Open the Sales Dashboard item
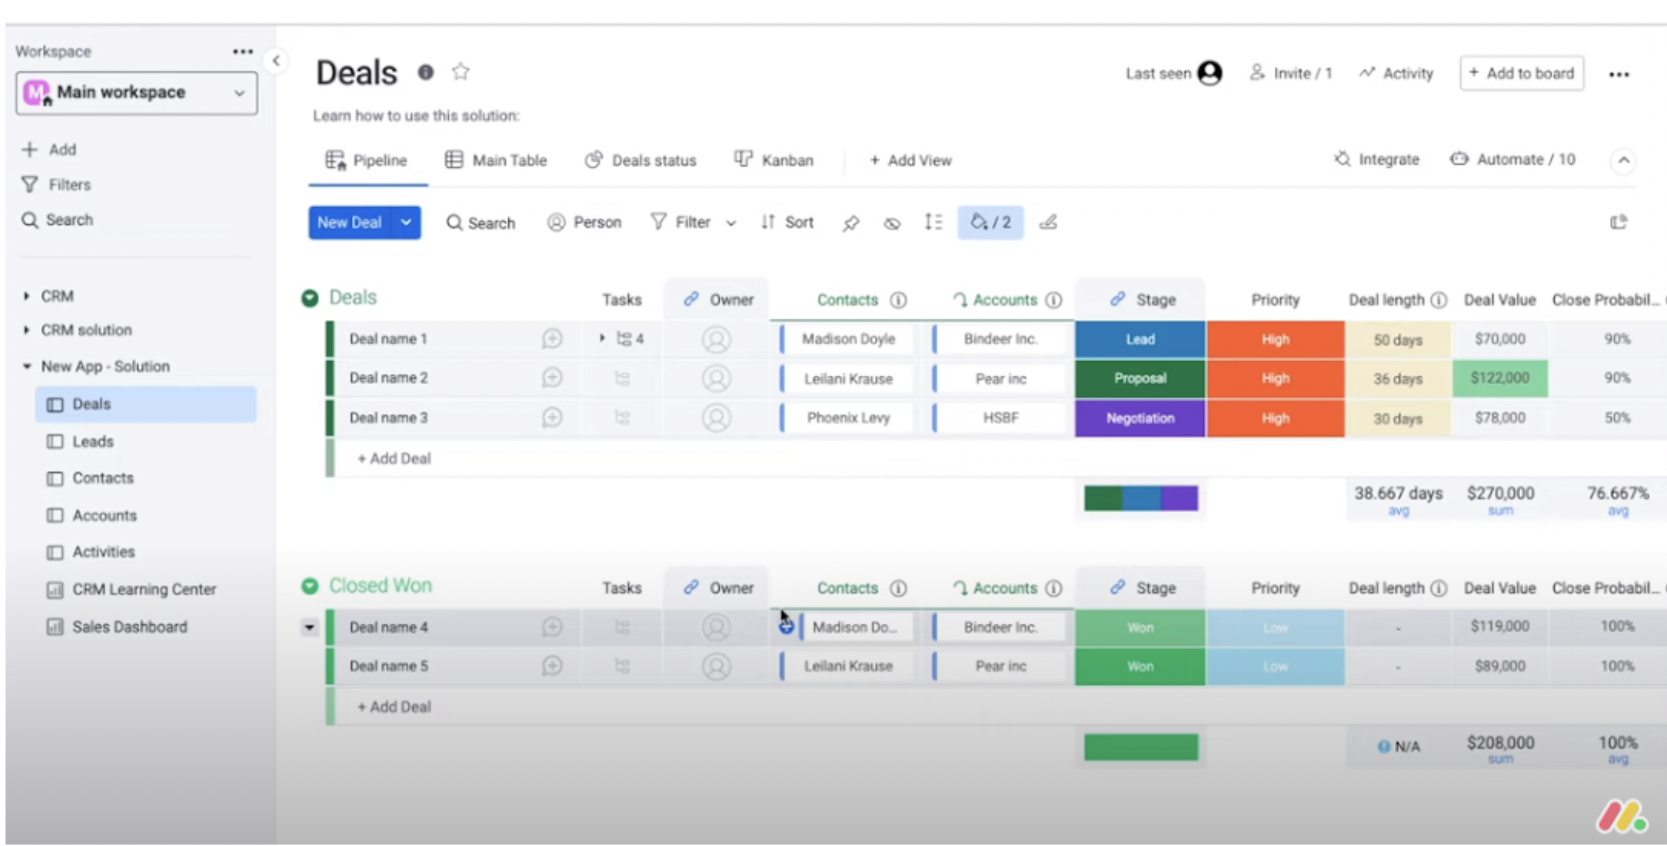 click(129, 627)
